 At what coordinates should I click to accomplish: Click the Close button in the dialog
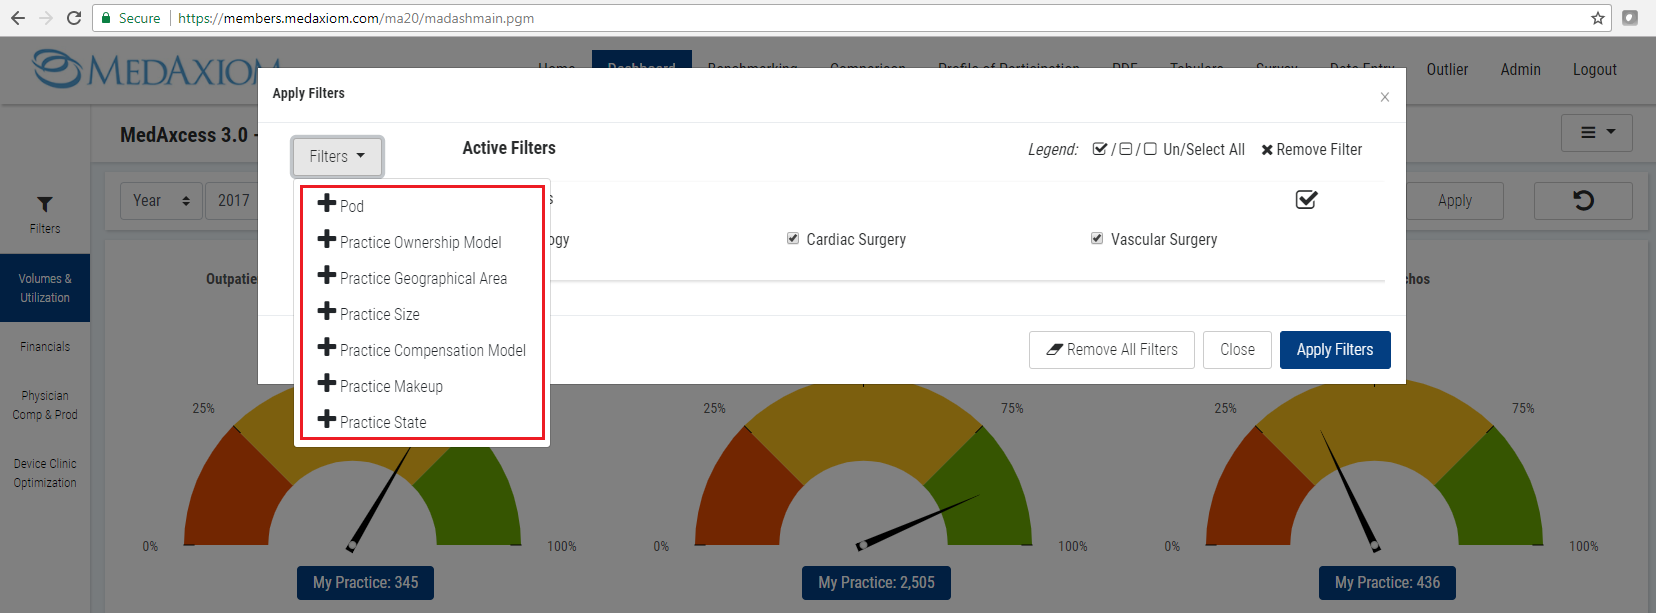[x=1237, y=350]
